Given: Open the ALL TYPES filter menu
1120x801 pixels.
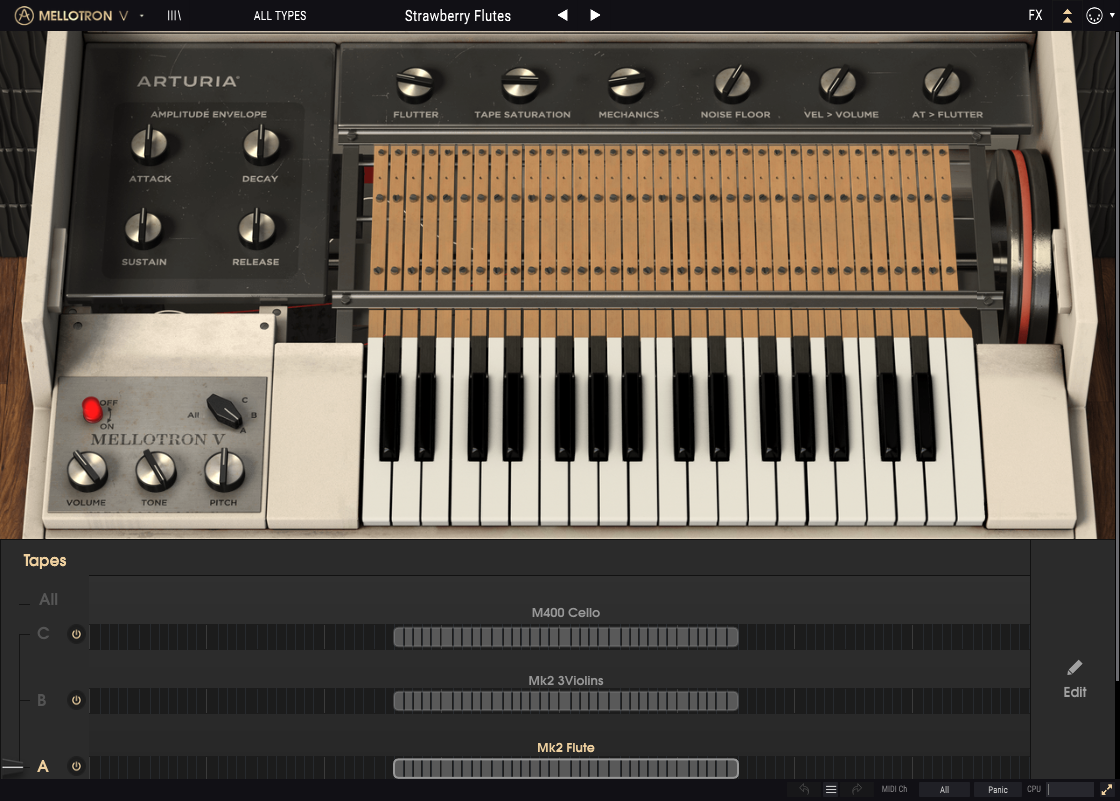Looking at the screenshot, I should point(280,15).
